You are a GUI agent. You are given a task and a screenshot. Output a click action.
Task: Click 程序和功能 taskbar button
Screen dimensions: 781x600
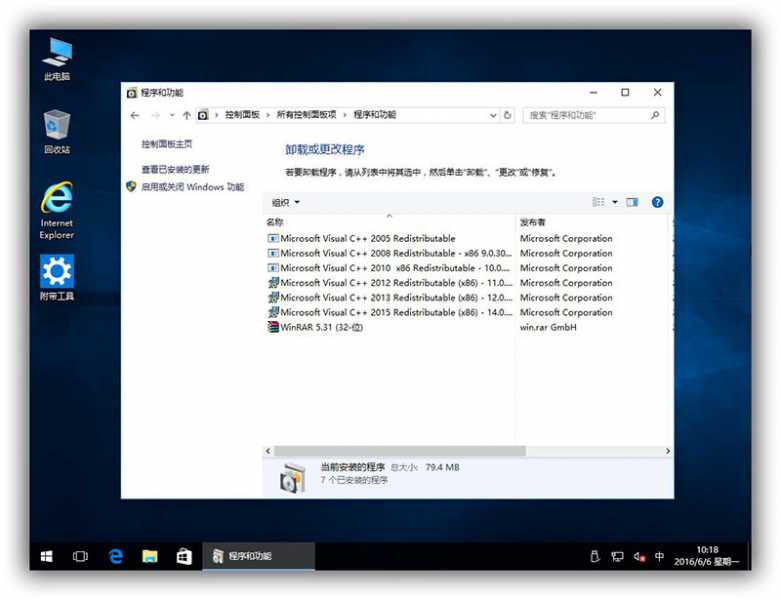click(x=259, y=556)
